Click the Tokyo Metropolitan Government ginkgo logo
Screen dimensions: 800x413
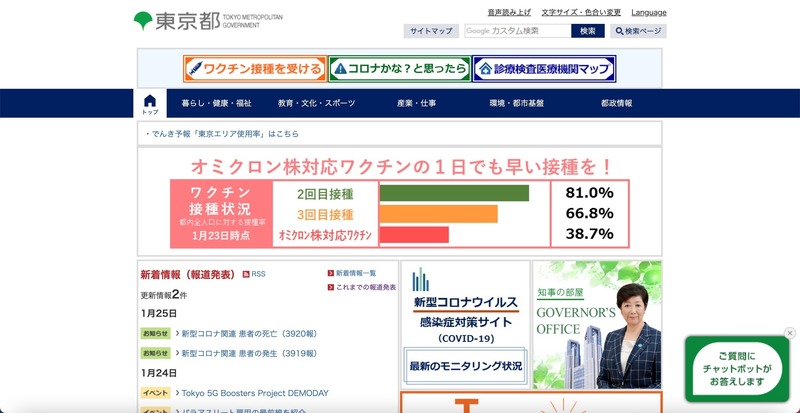point(144,21)
